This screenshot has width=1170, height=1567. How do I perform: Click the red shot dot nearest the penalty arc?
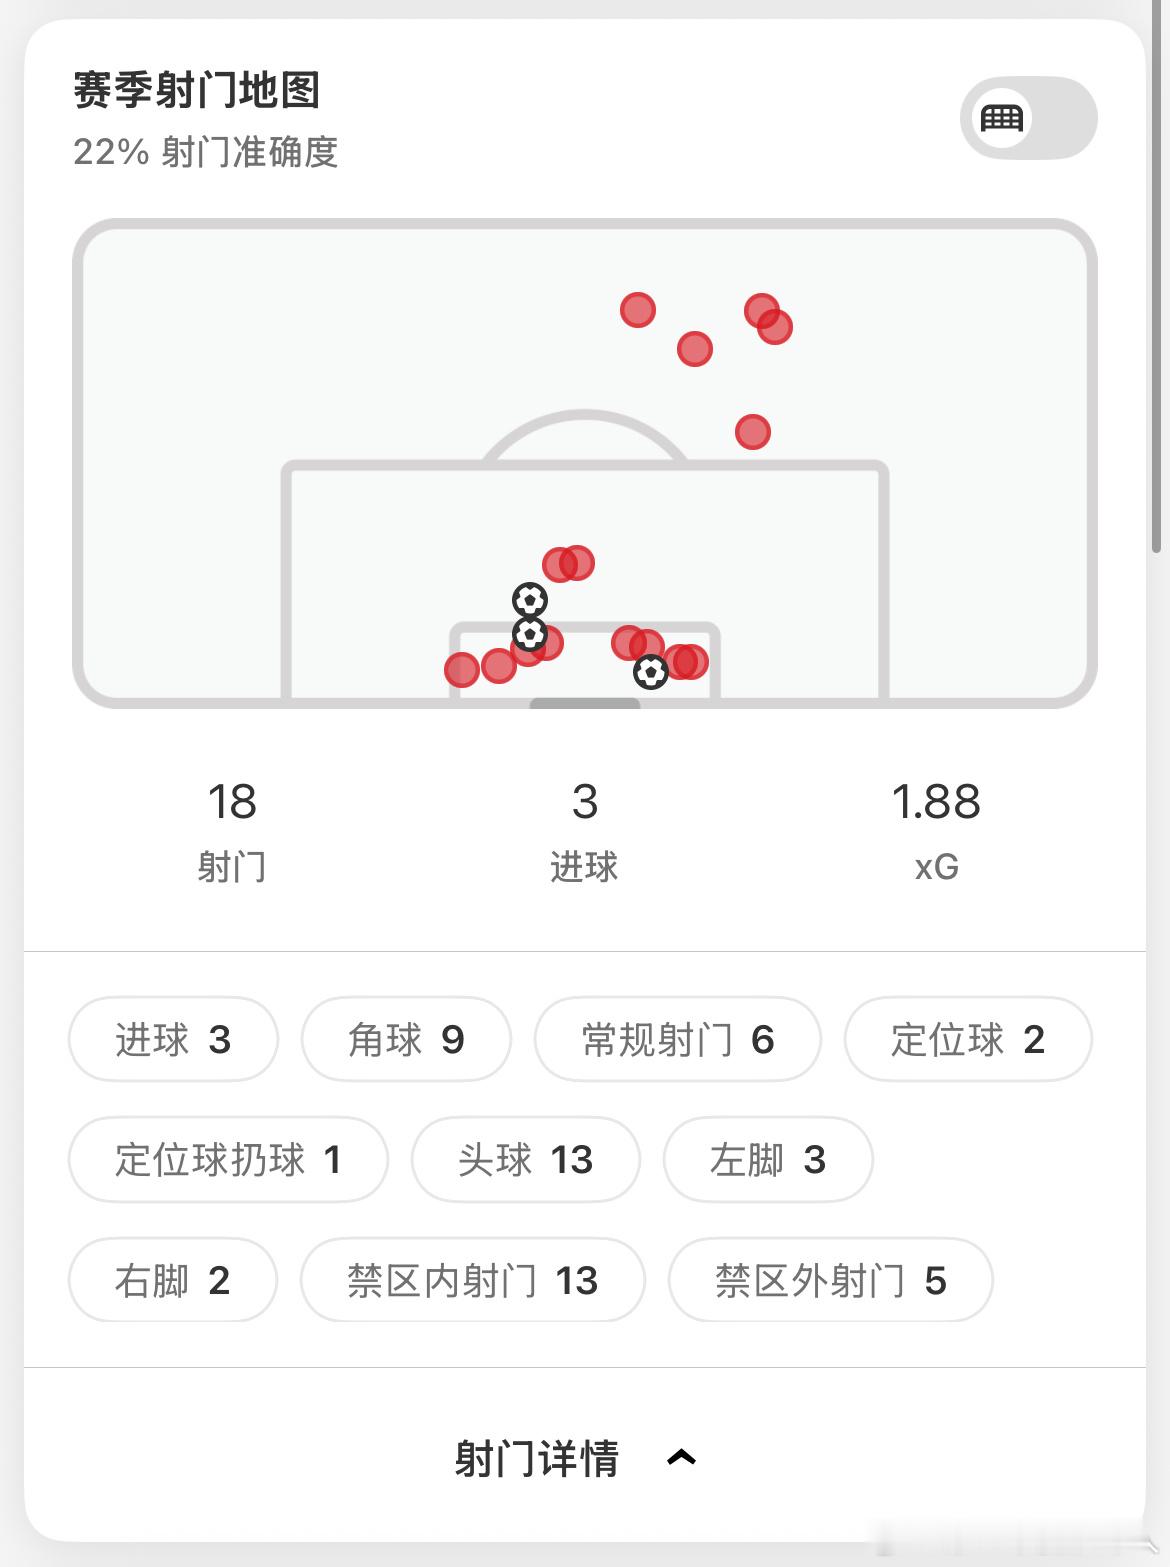753,432
